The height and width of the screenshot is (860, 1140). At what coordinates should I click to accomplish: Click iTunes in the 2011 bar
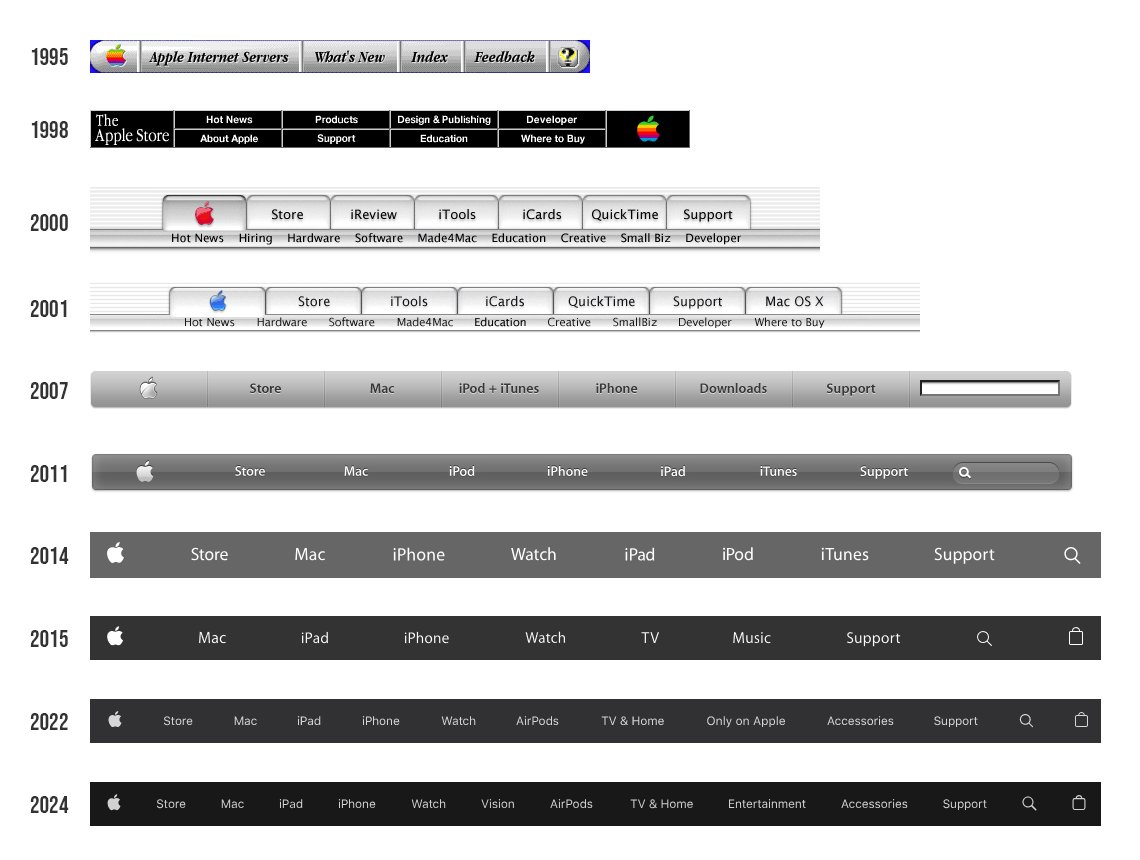(778, 471)
